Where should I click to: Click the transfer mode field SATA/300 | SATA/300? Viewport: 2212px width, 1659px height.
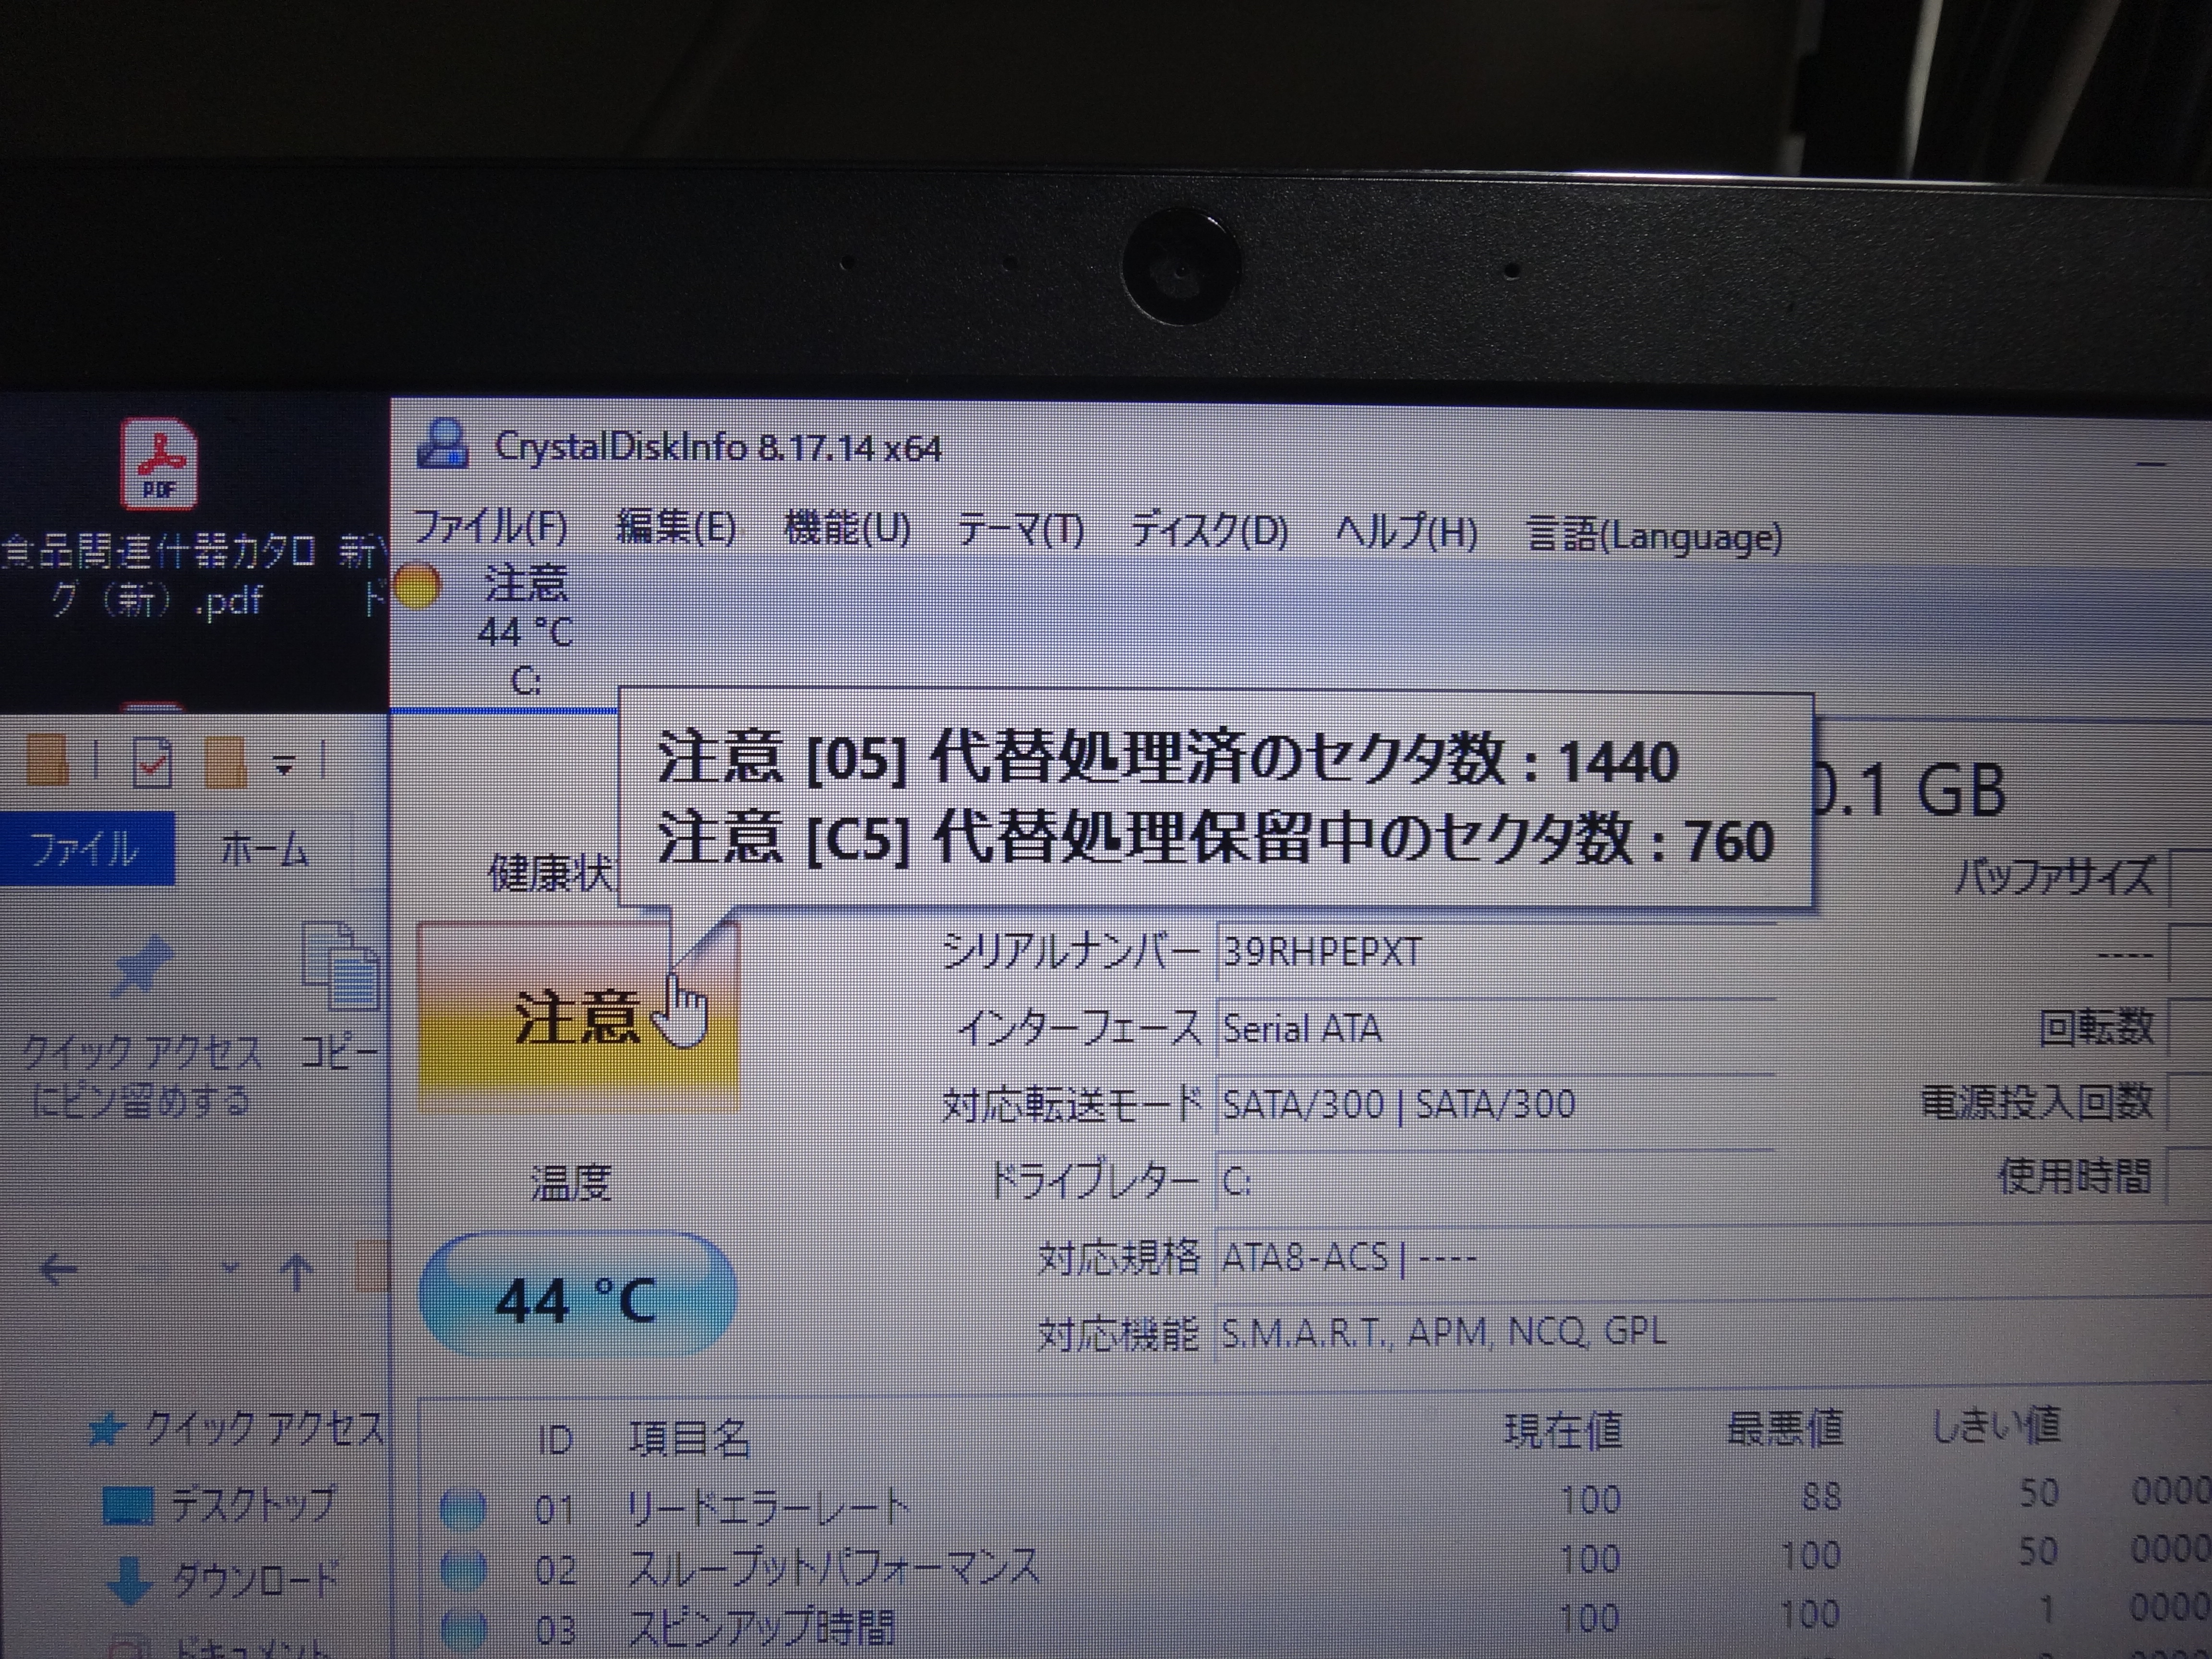coord(1495,1105)
